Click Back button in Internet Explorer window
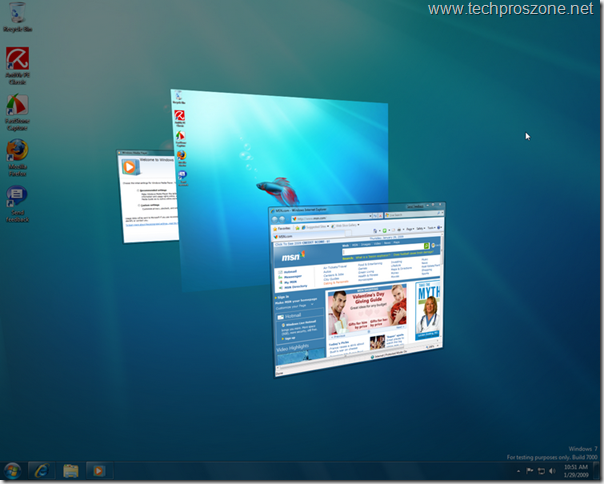 (x=275, y=220)
